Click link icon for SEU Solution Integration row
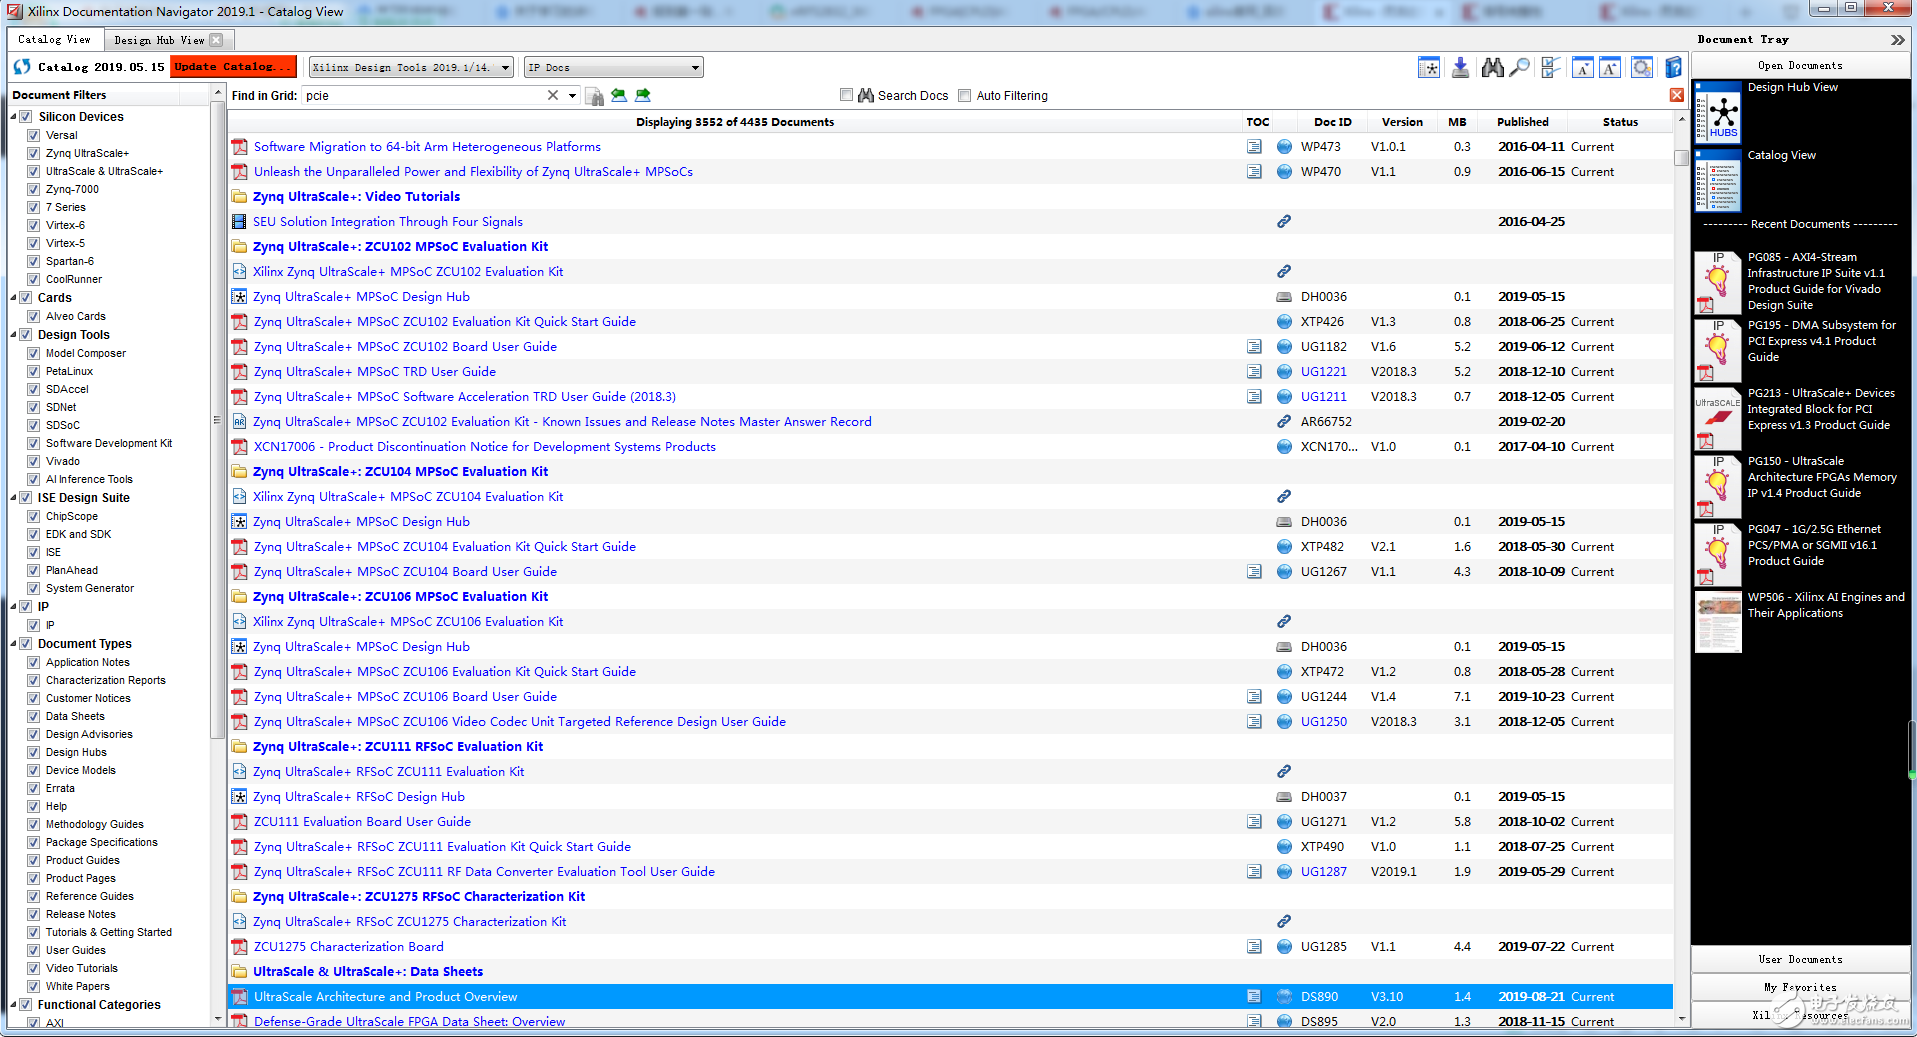 (1284, 222)
